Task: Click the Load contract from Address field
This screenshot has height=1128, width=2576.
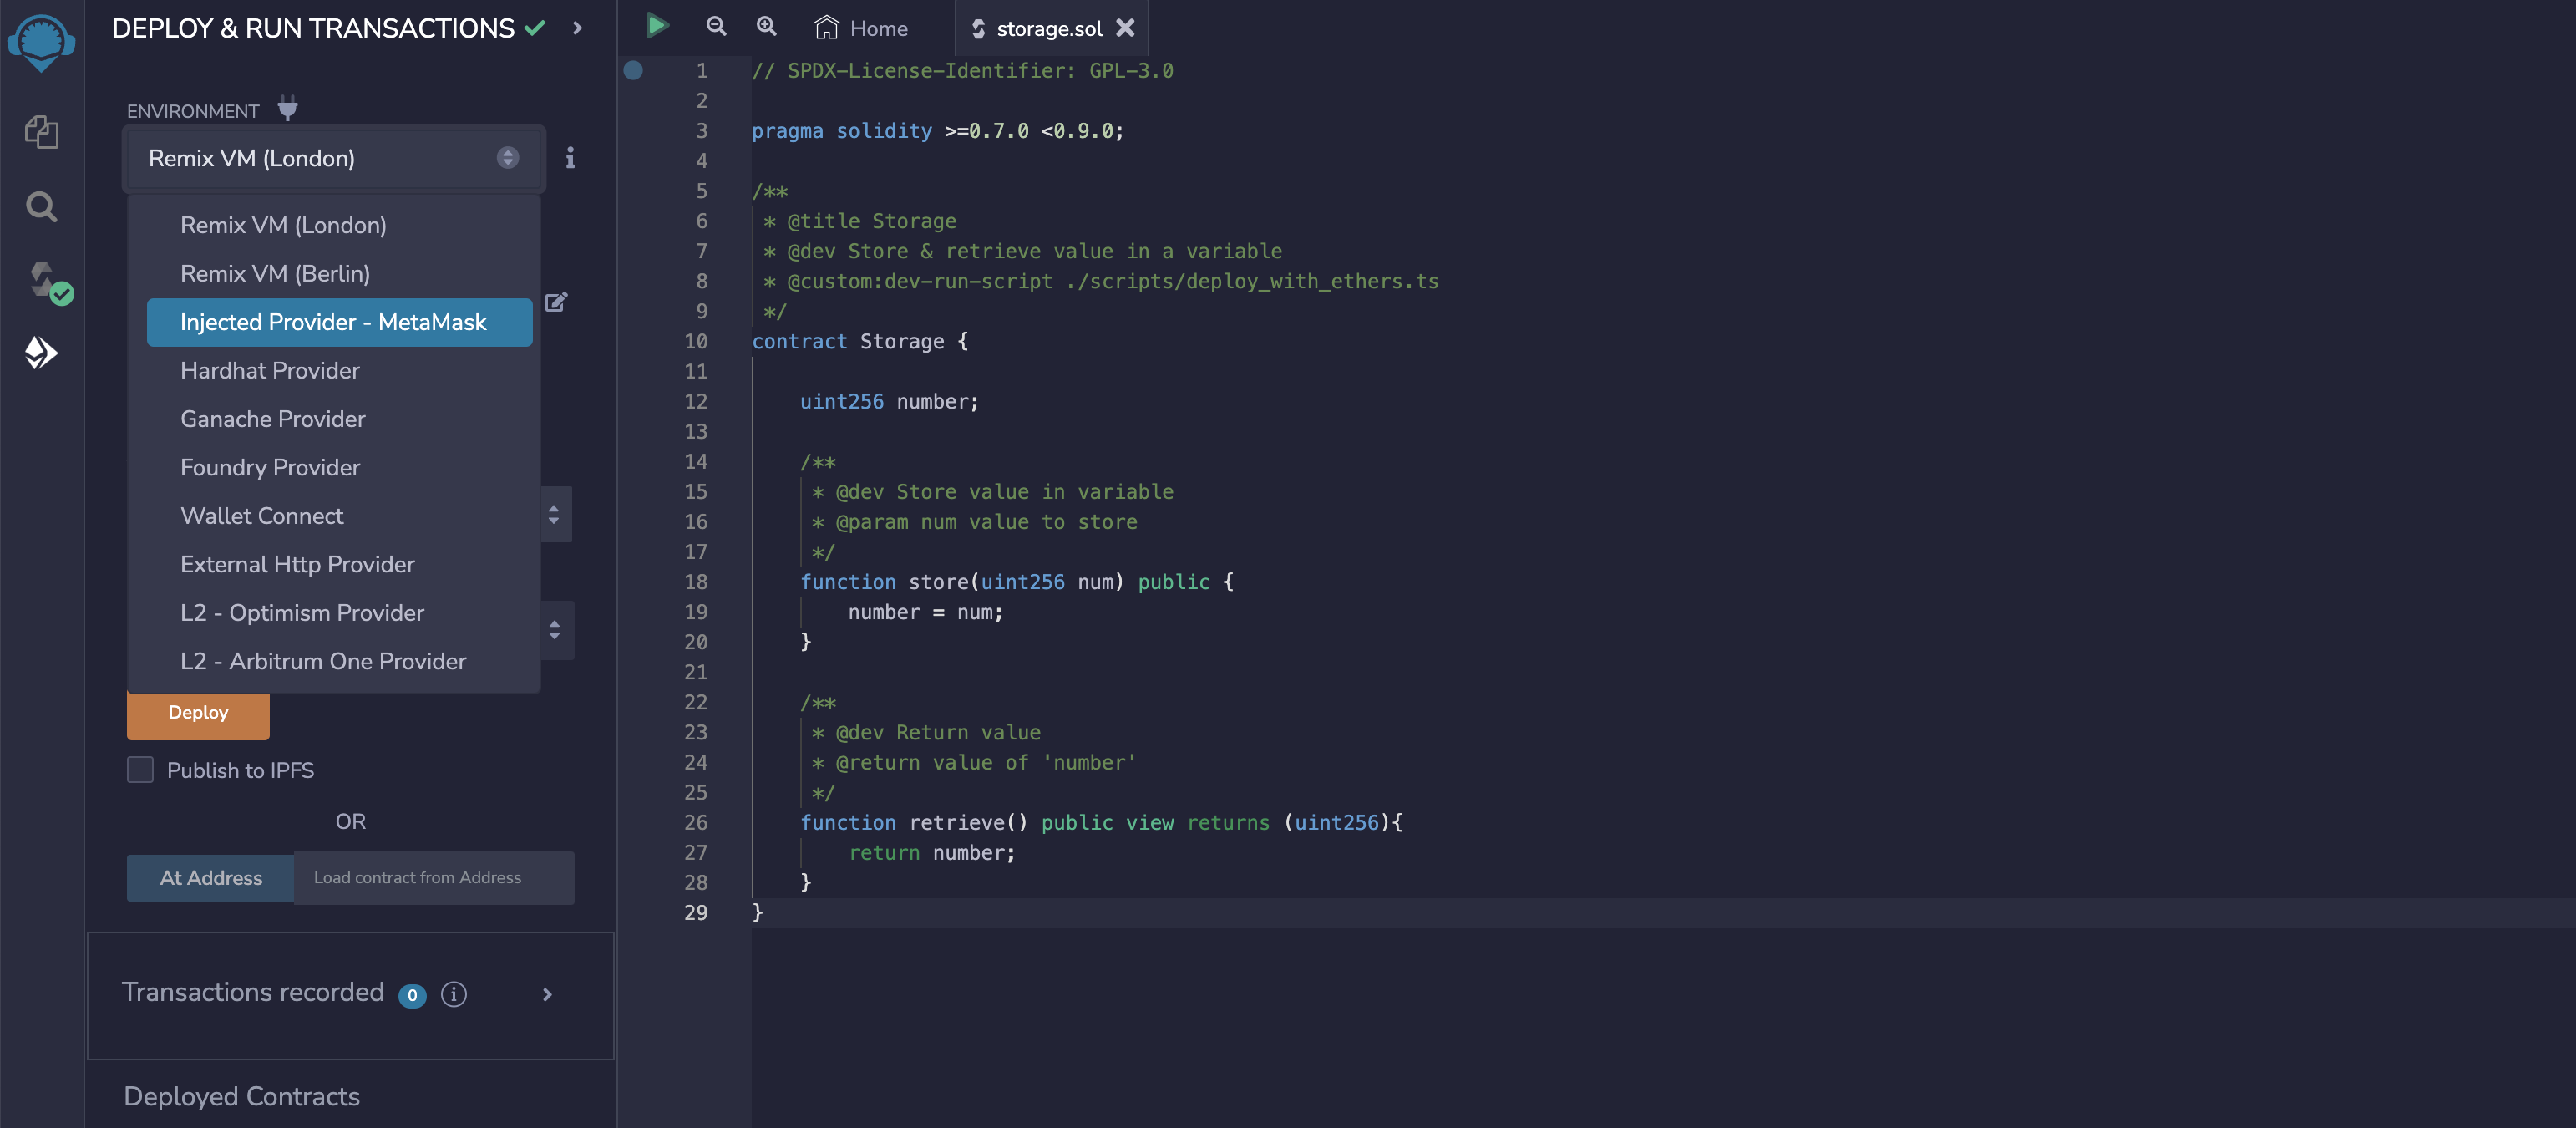Action: pyautogui.click(x=433, y=877)
